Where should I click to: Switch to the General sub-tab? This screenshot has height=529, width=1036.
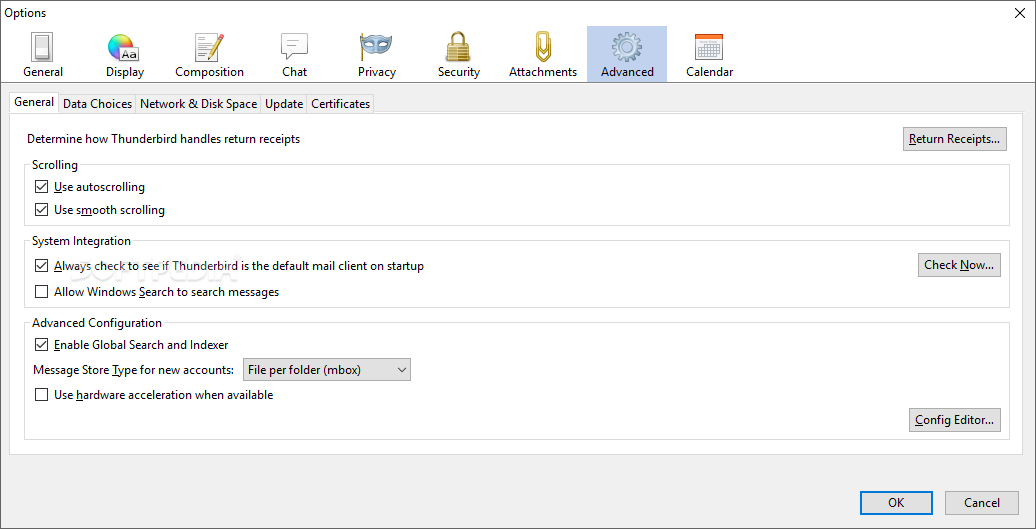coord(34,102)
